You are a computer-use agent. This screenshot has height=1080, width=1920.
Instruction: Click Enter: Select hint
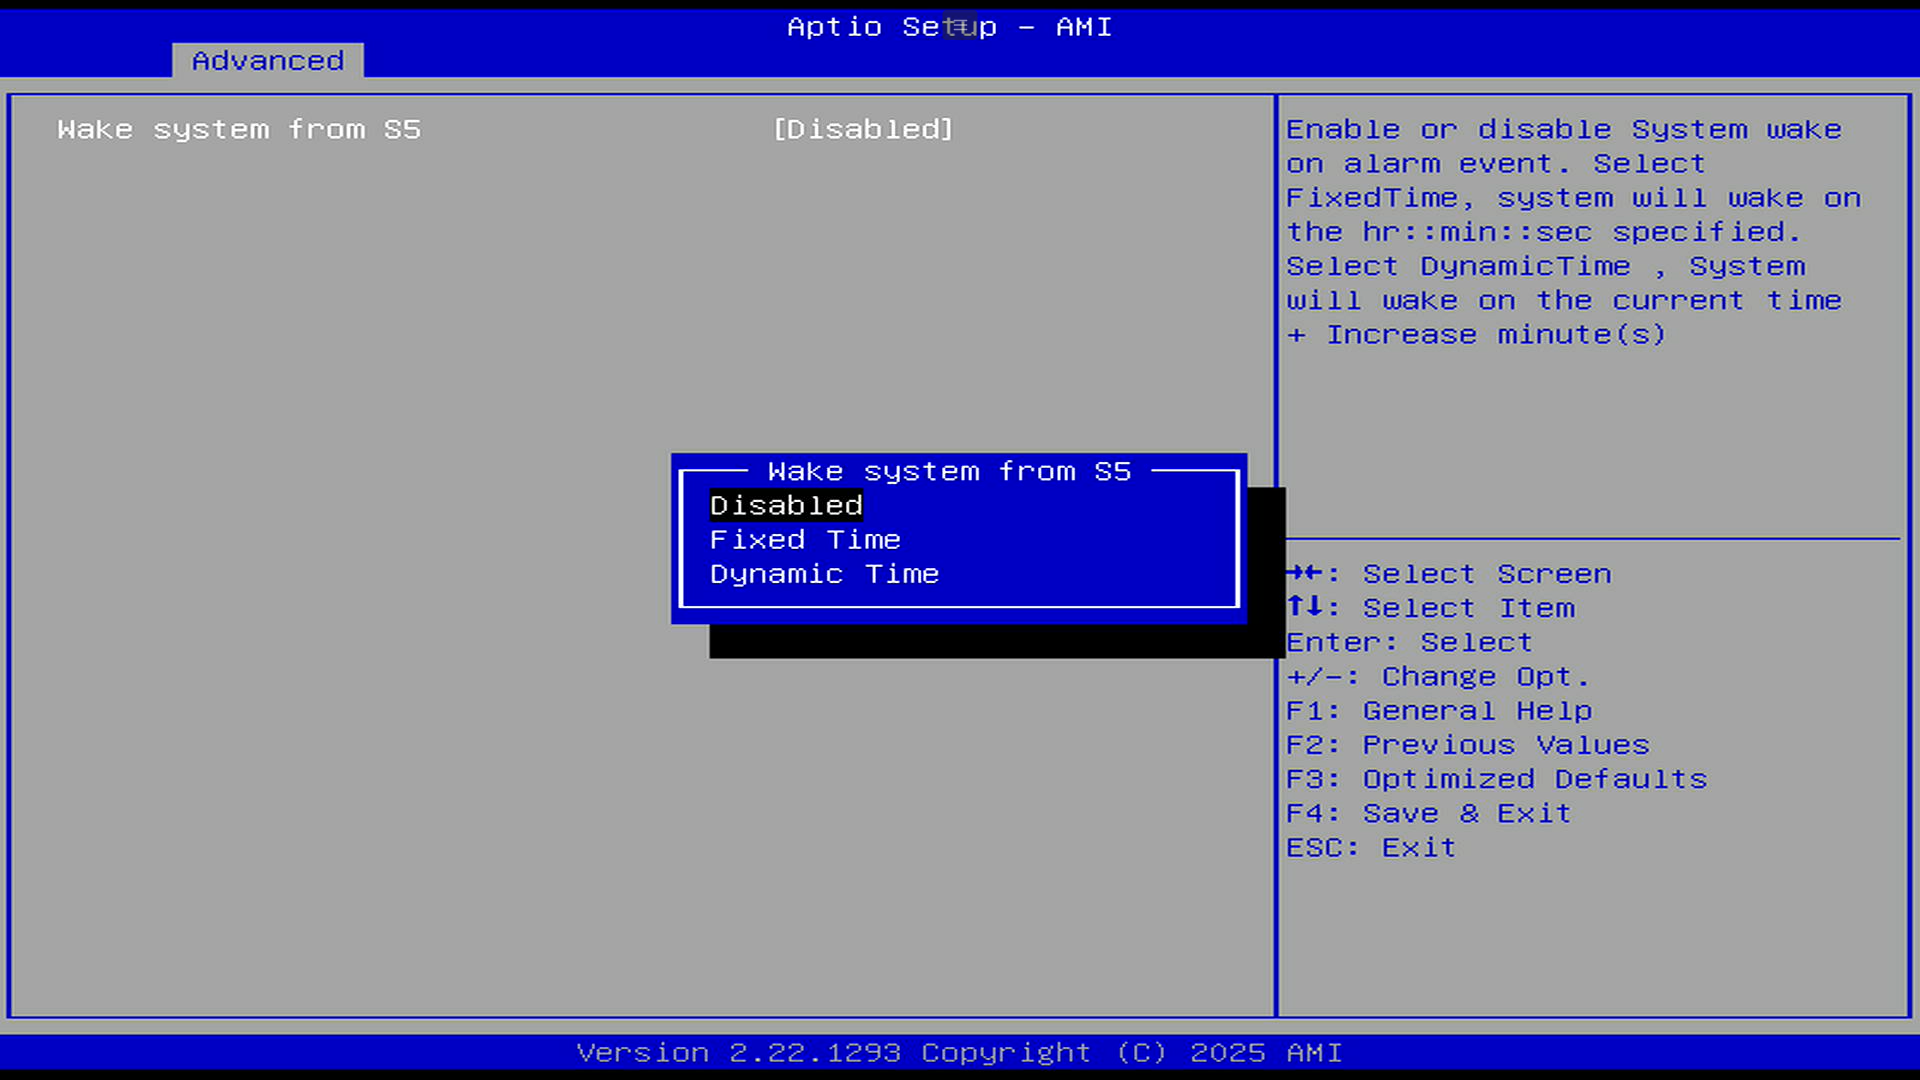point(1409,642)
